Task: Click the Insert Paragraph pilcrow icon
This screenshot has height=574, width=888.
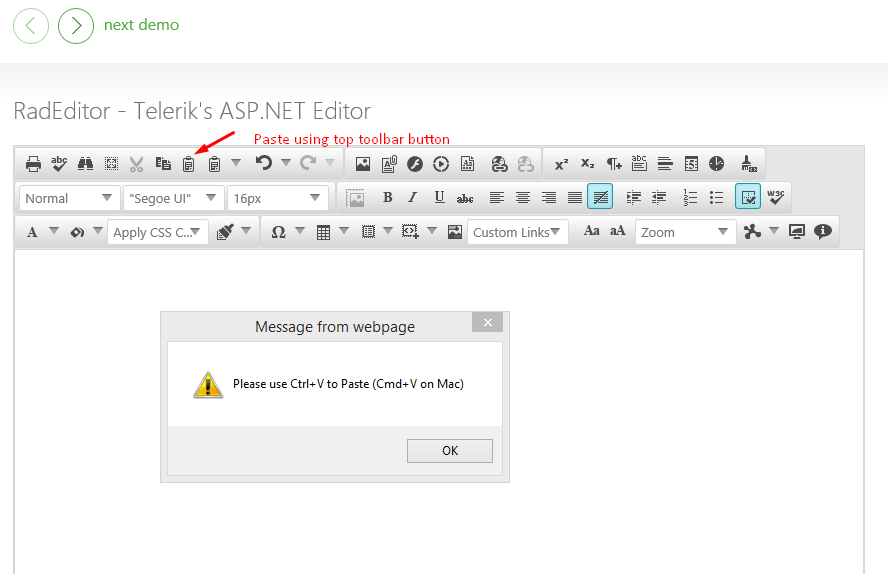Action: 614,164
